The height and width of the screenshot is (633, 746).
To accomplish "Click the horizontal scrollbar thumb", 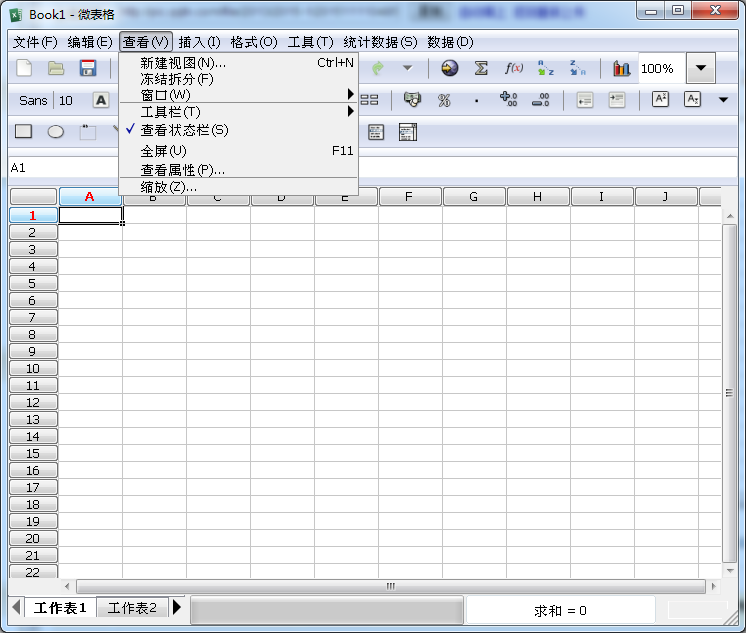I will (x=392, y=587).
